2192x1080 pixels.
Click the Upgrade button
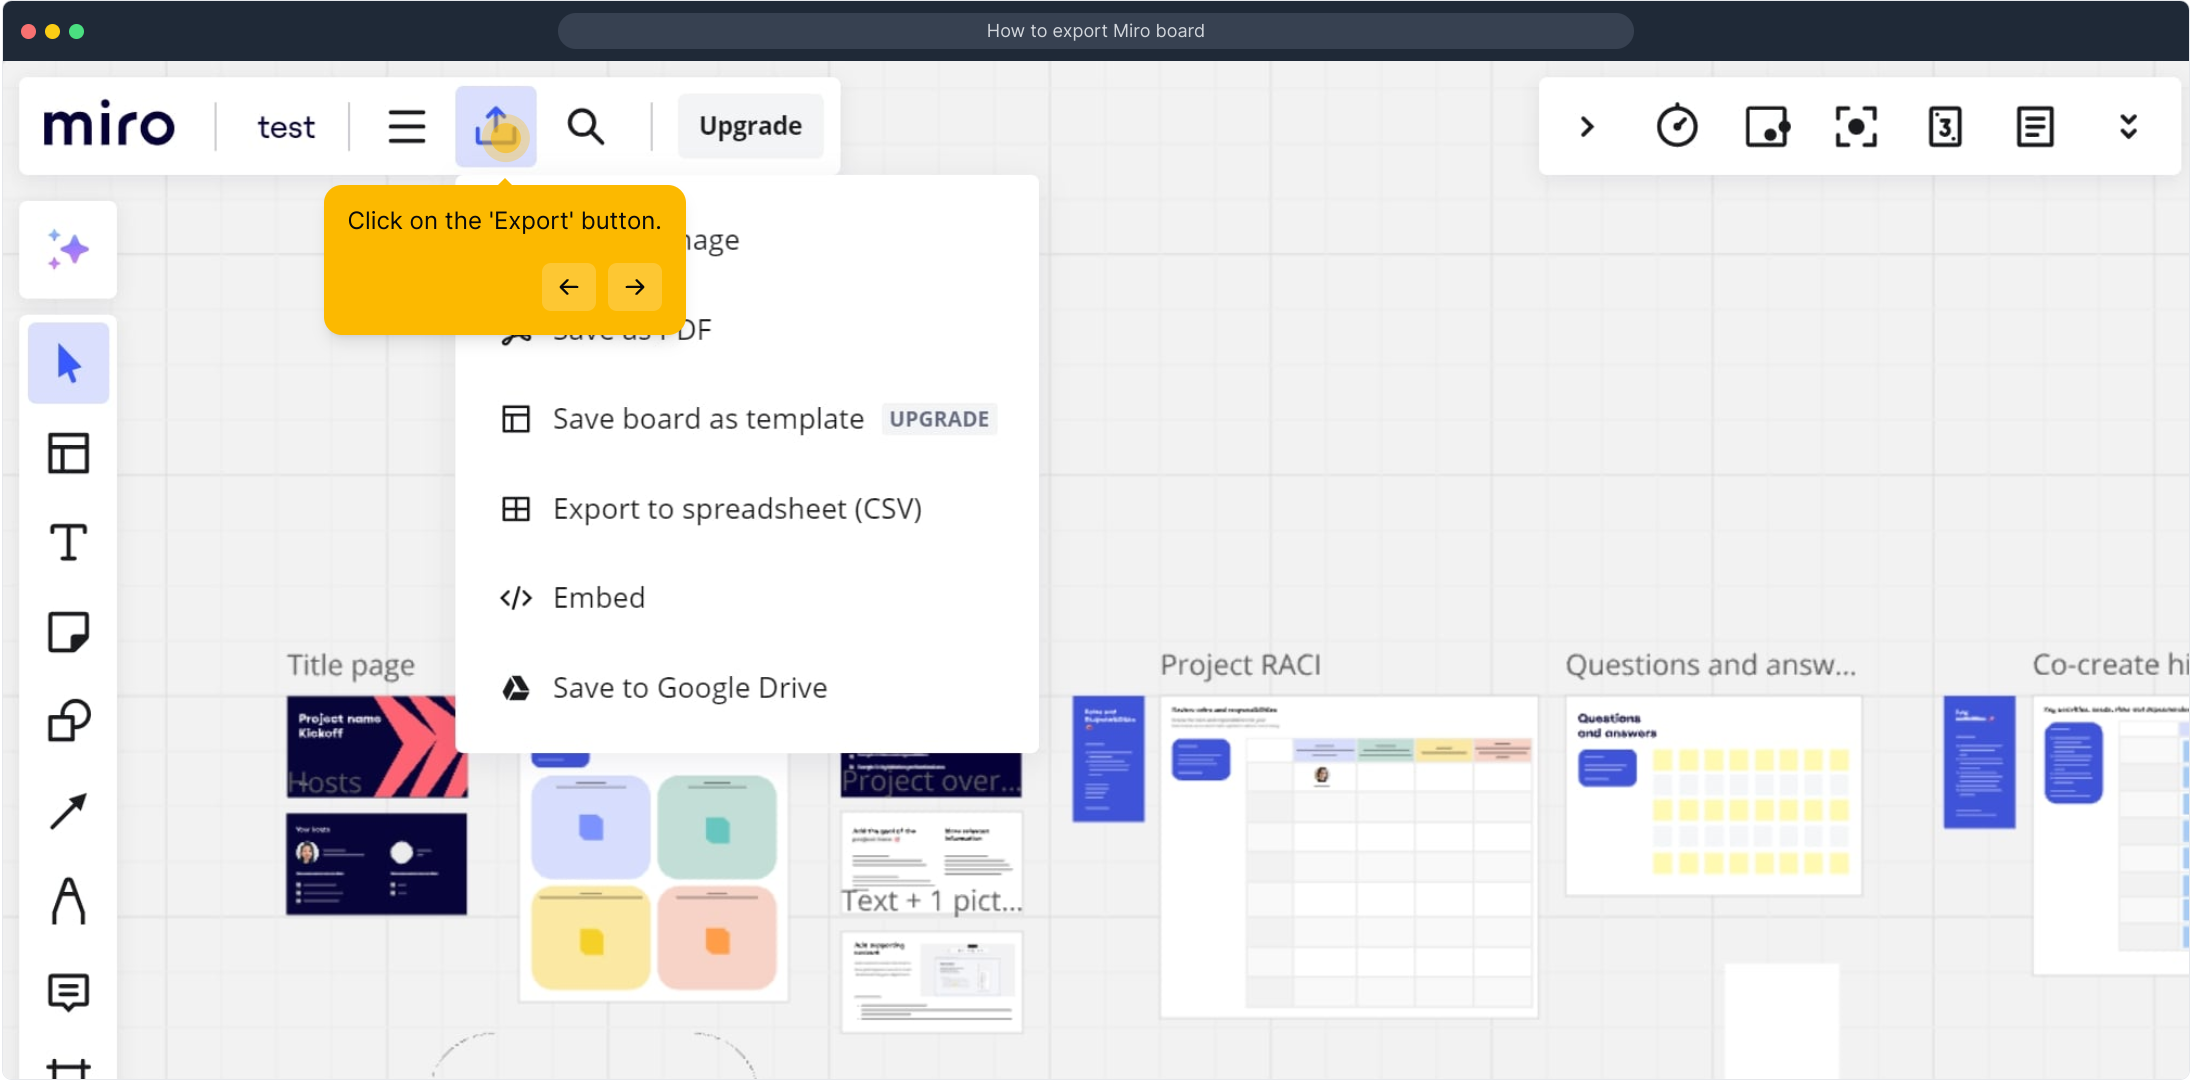[x=750, y=126]
